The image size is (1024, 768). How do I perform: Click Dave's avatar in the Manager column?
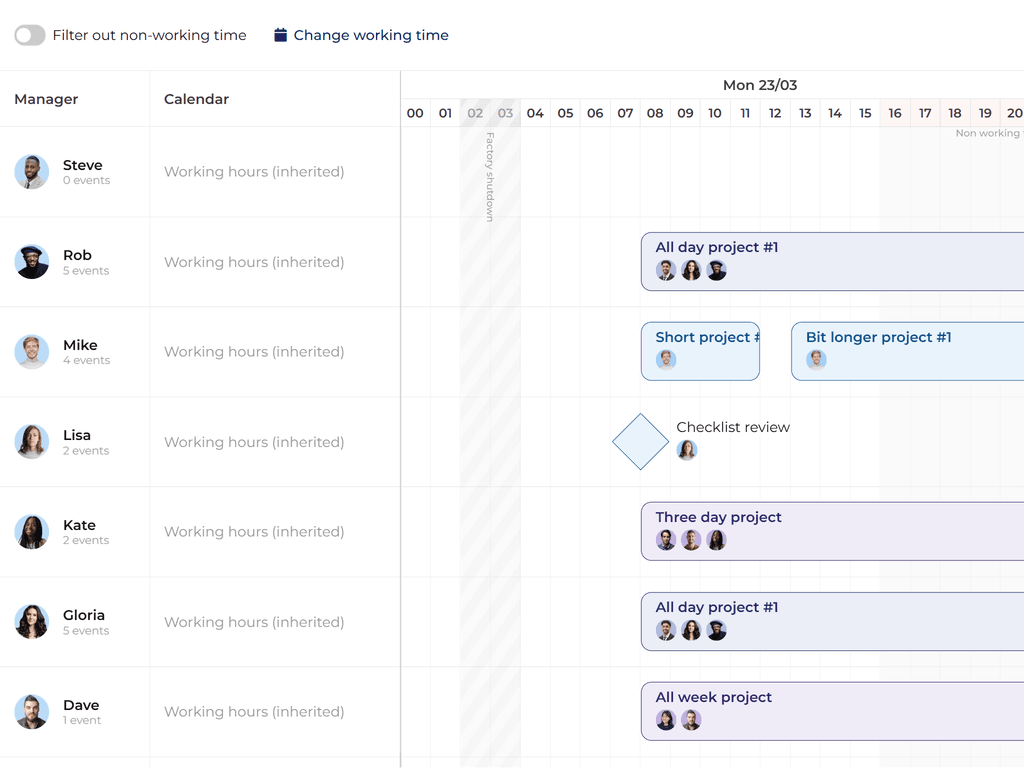tap(31, 711)
